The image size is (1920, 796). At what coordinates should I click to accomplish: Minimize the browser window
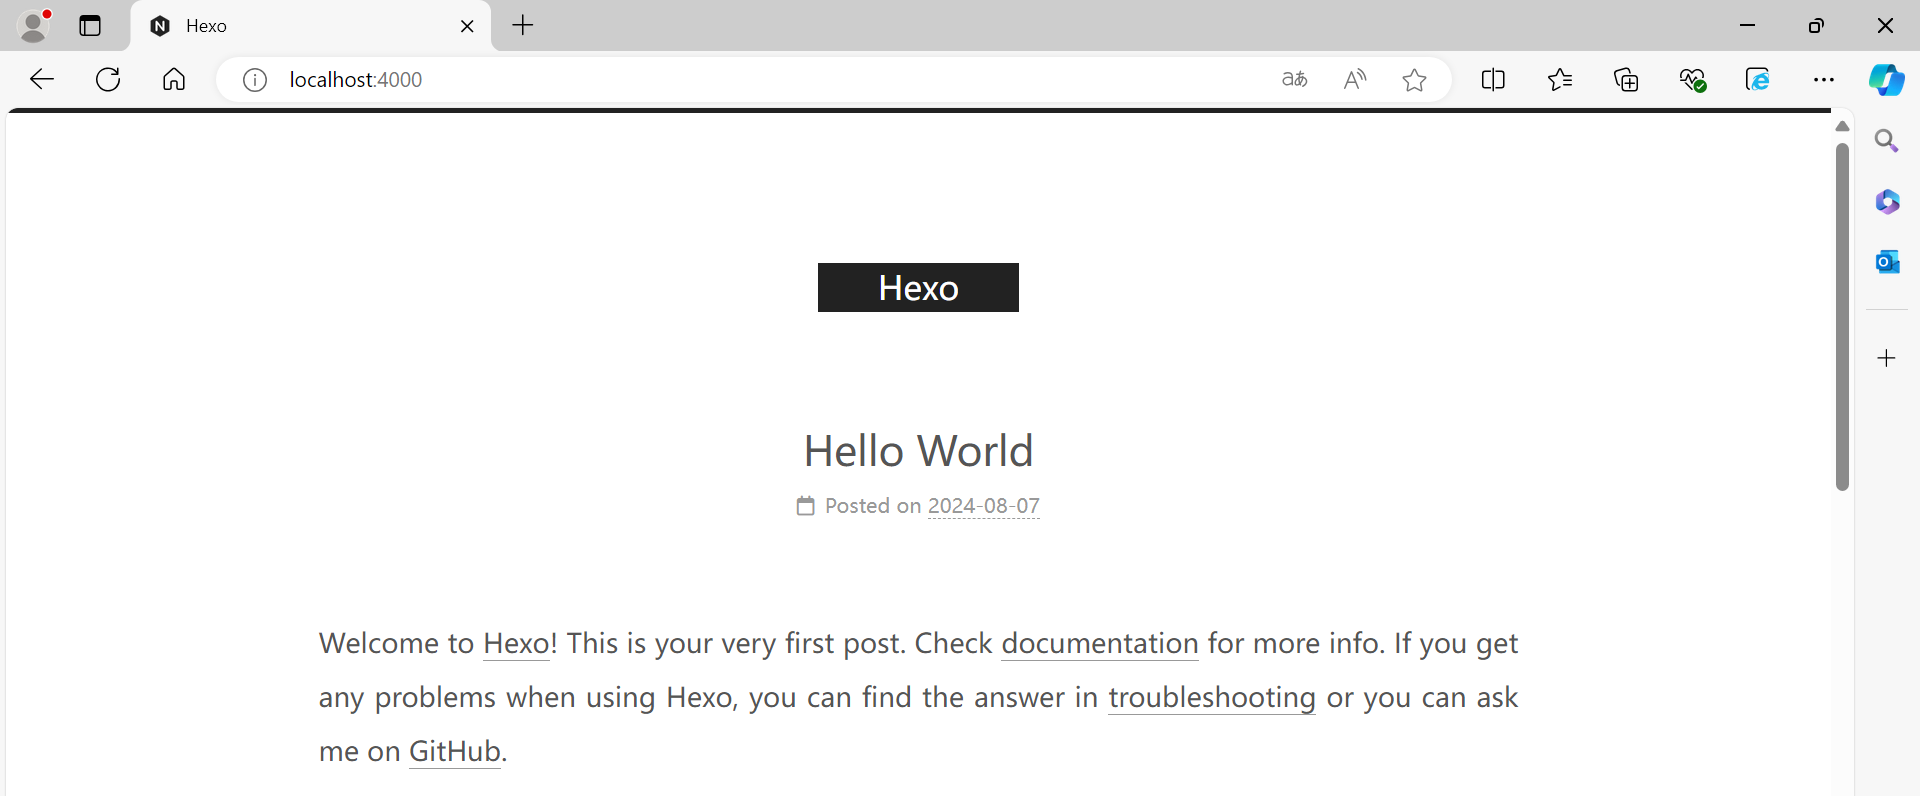[1748, 26]
